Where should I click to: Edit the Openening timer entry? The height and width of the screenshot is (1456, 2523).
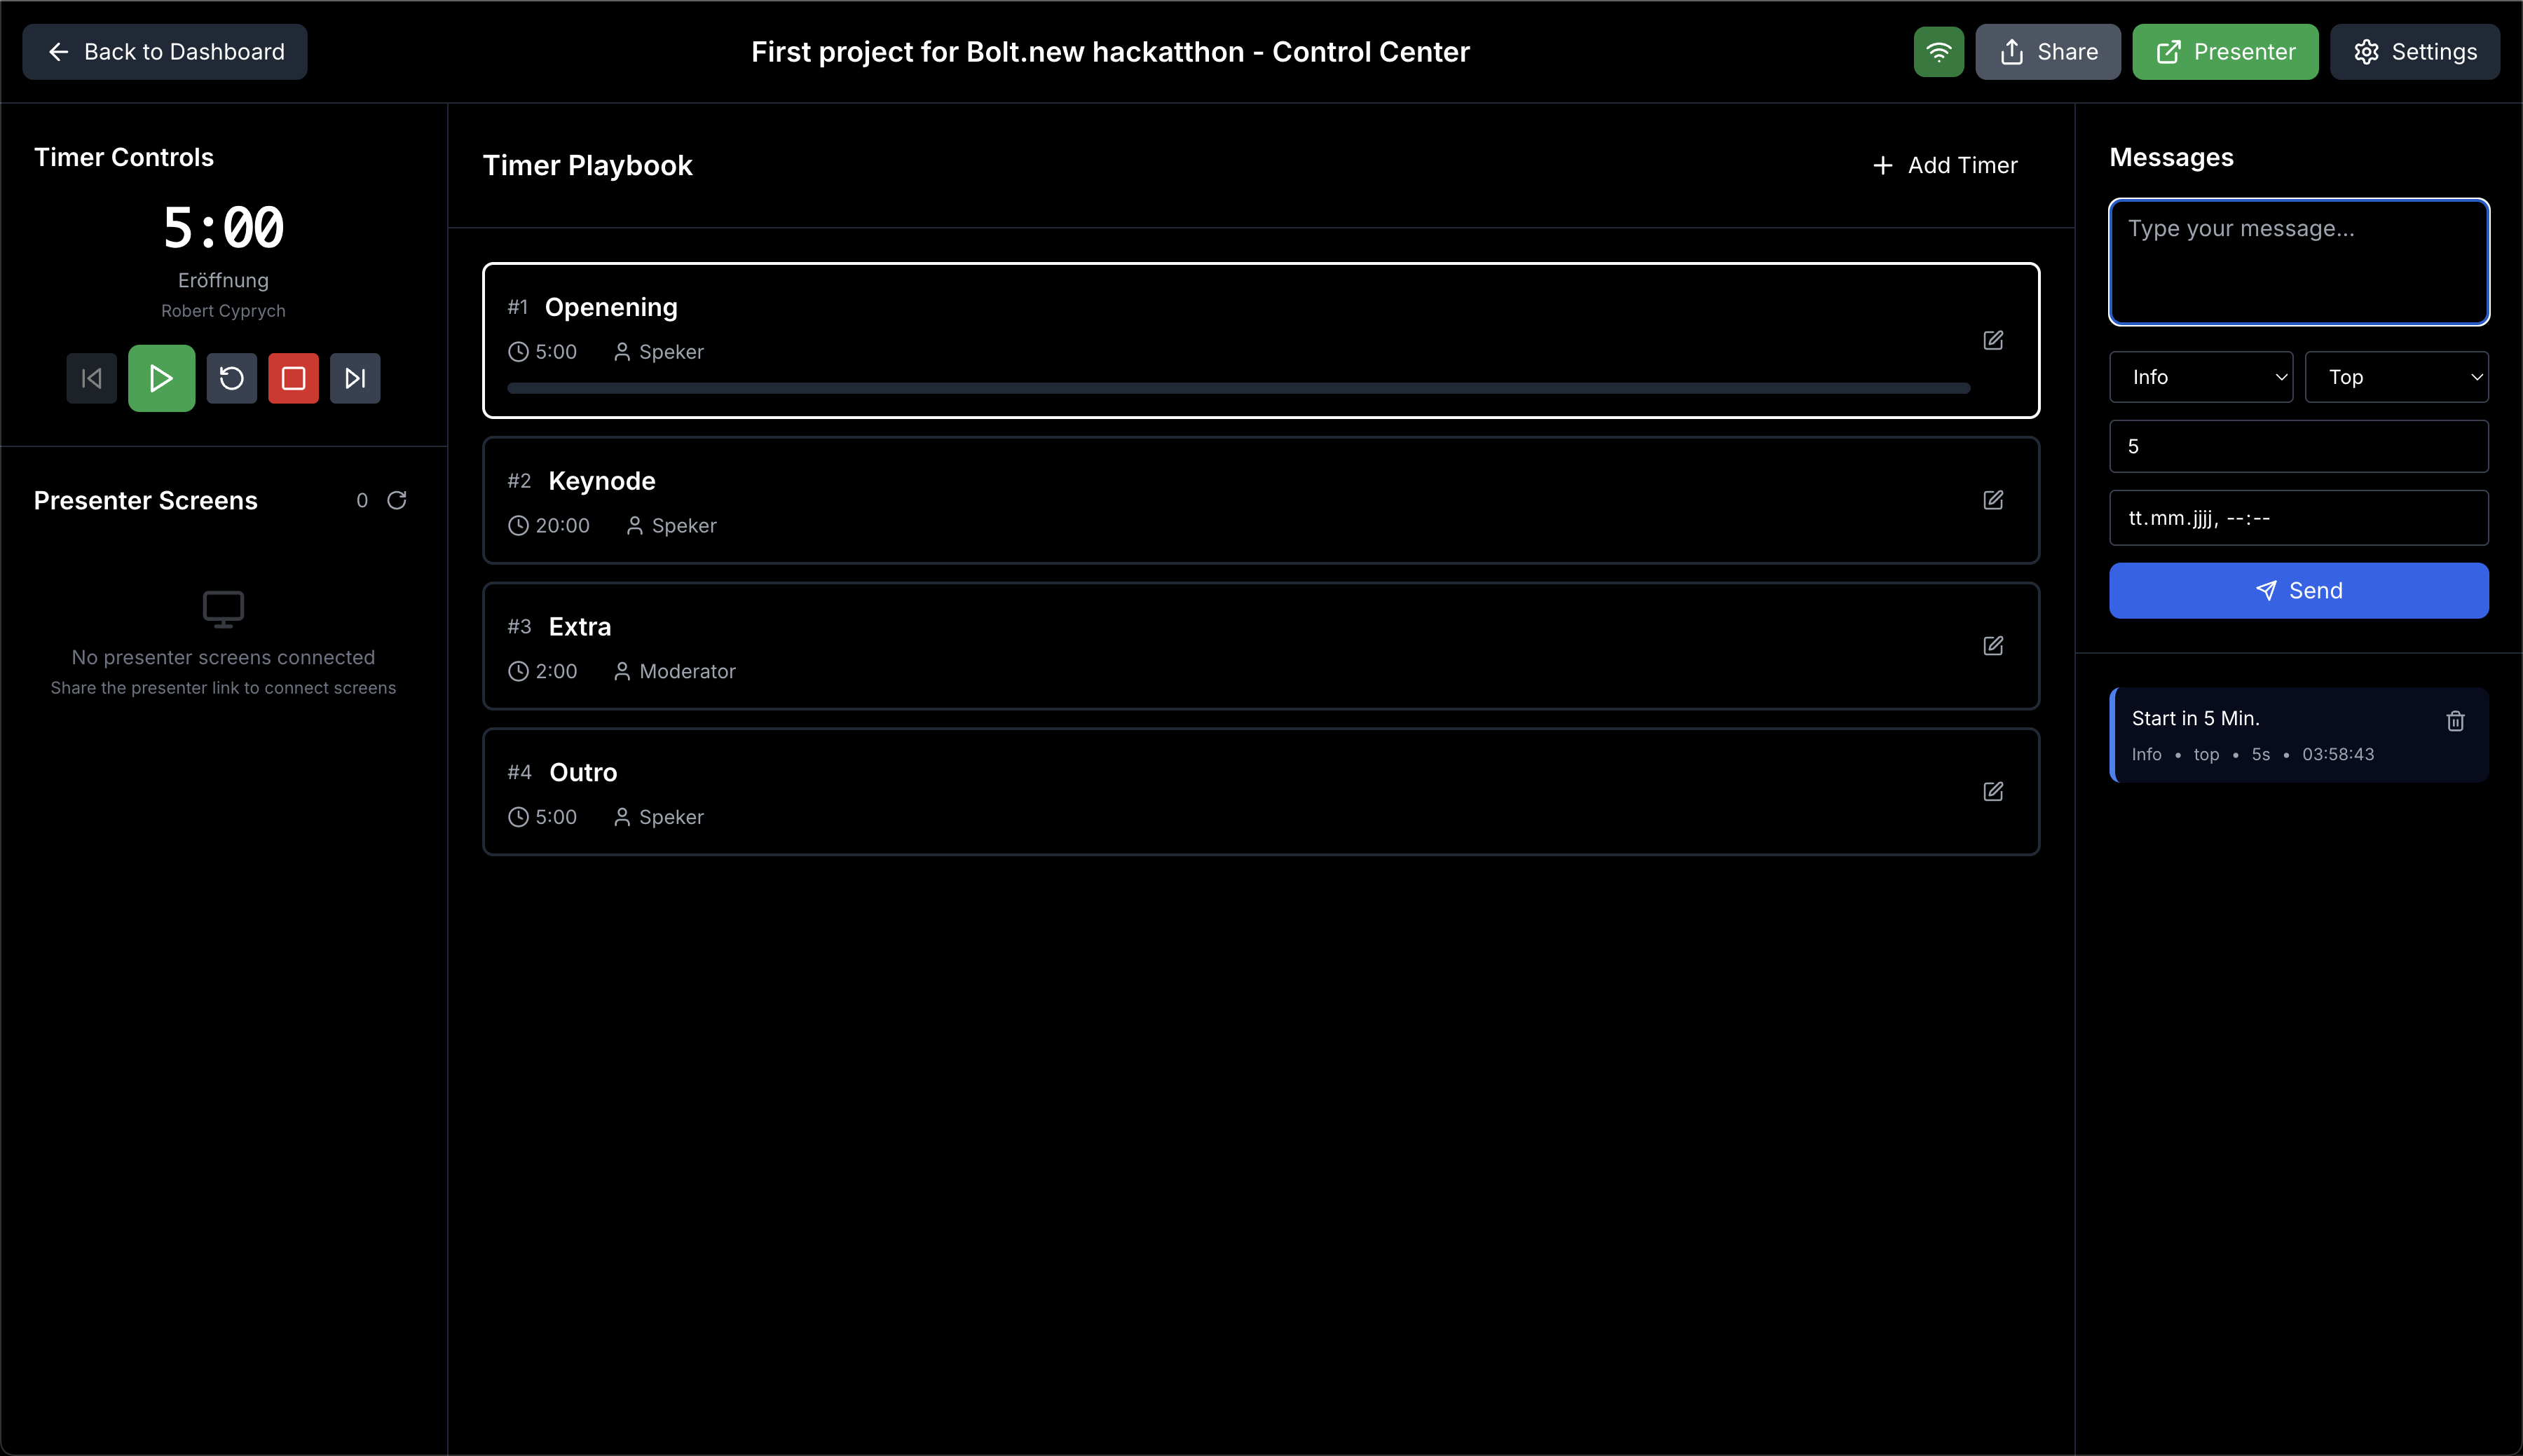[x=1992, y=340]
